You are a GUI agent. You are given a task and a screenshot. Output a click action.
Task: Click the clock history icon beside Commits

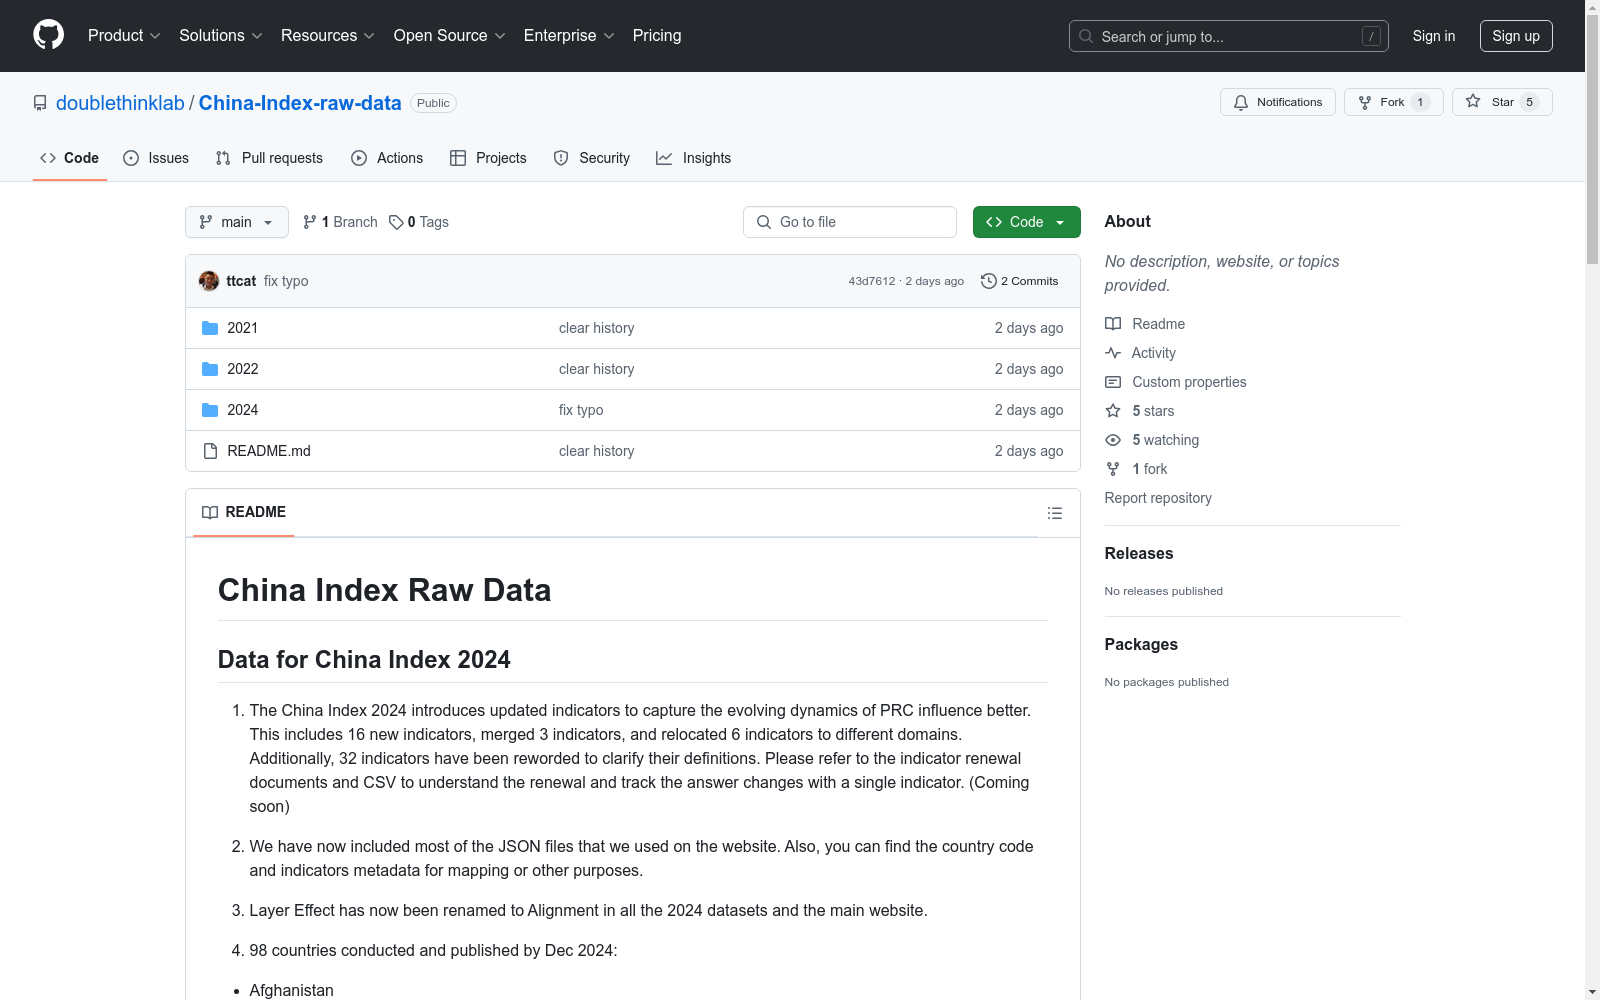click(989, 281)
